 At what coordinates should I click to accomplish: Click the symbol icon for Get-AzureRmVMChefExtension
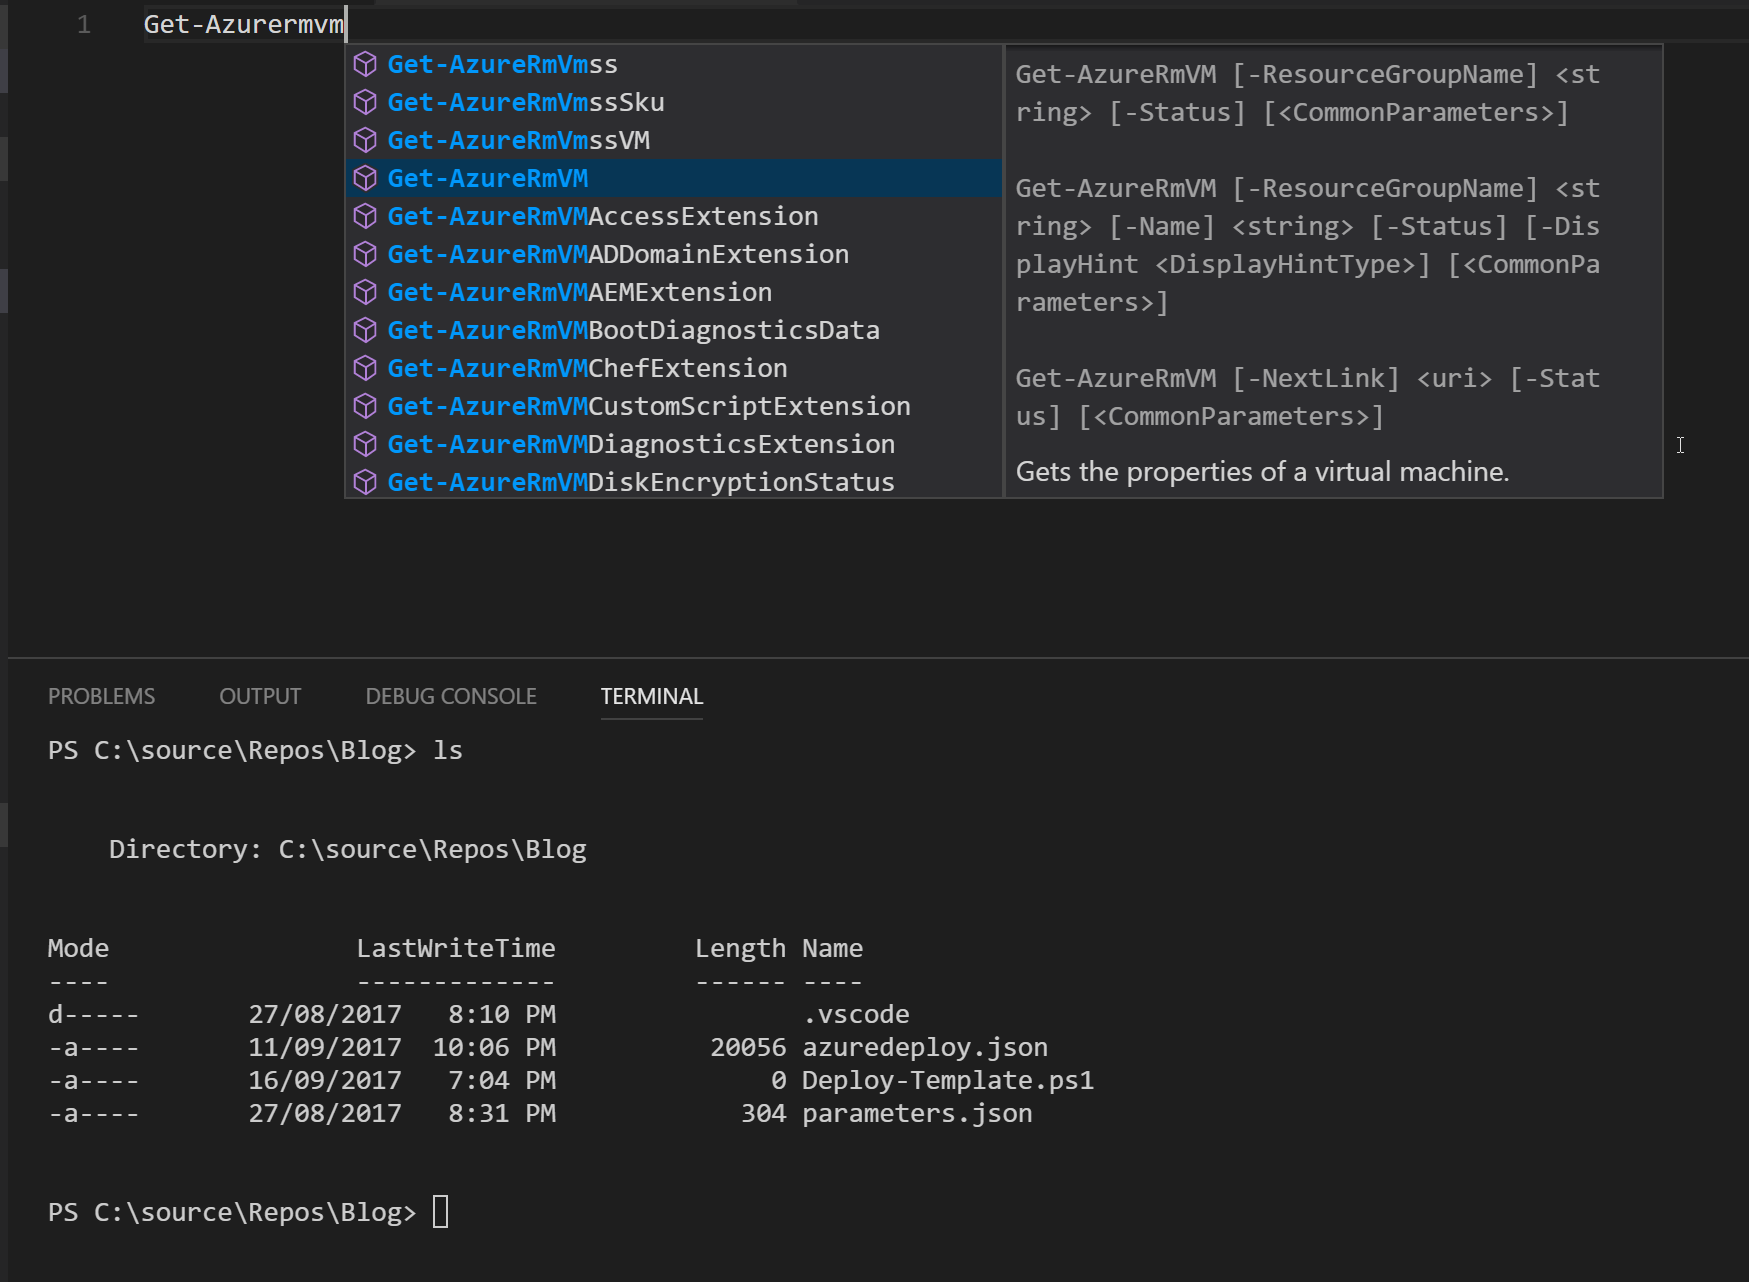[366, 368]
